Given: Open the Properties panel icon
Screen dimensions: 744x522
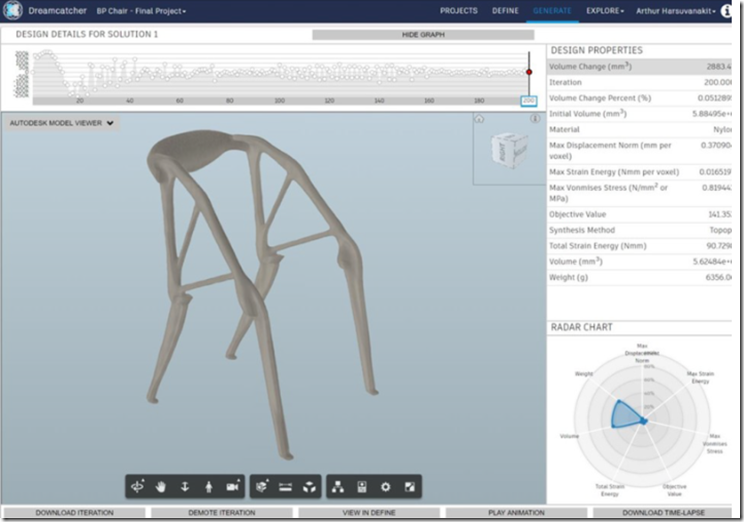Looking at the screenshot, I should pyautogui.click(x=362, y=487).
